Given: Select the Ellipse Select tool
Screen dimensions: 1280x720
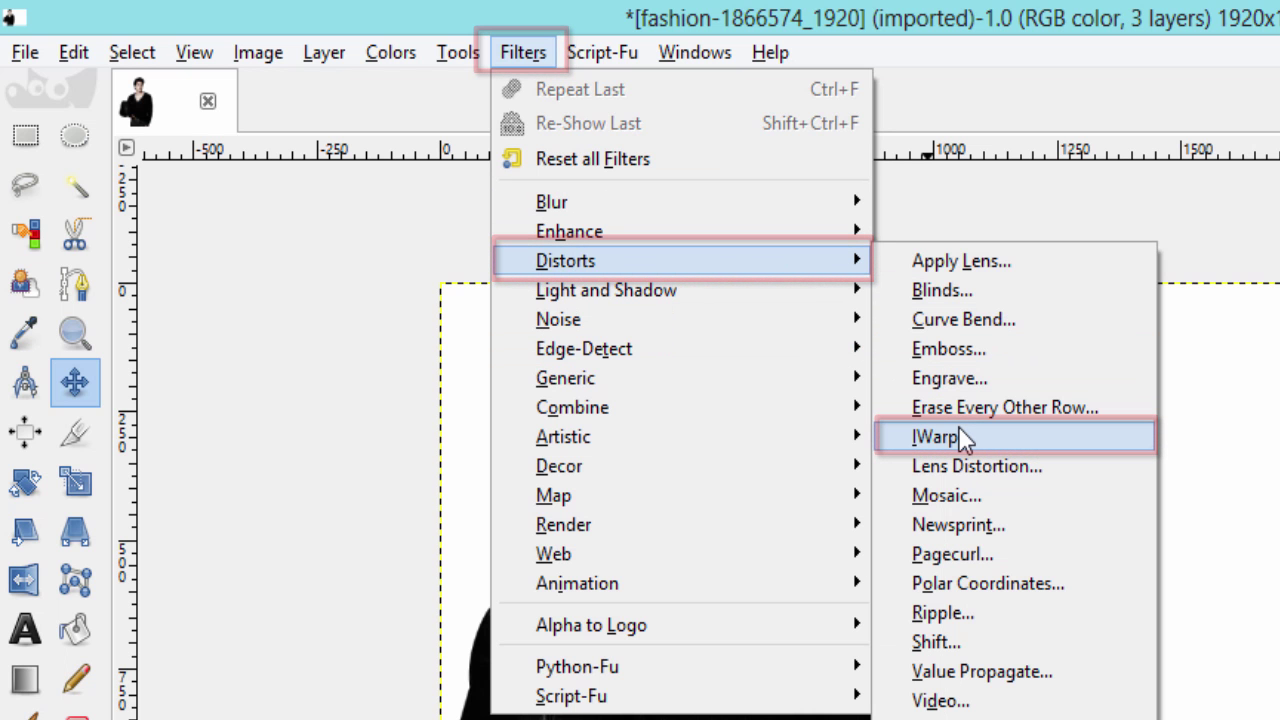Looking at the screenshot, I should point(75,136).
